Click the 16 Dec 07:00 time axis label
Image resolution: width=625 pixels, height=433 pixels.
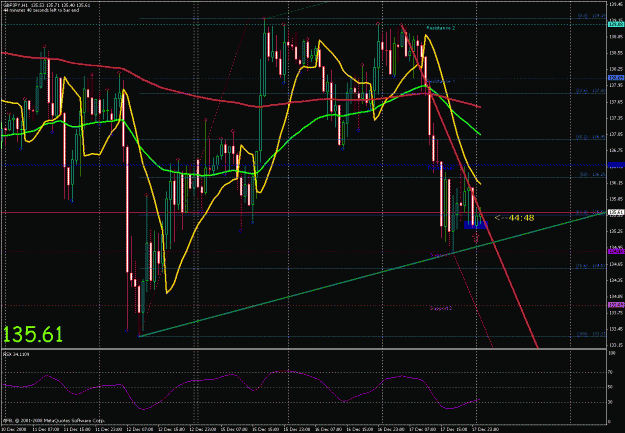click(328, 429)
